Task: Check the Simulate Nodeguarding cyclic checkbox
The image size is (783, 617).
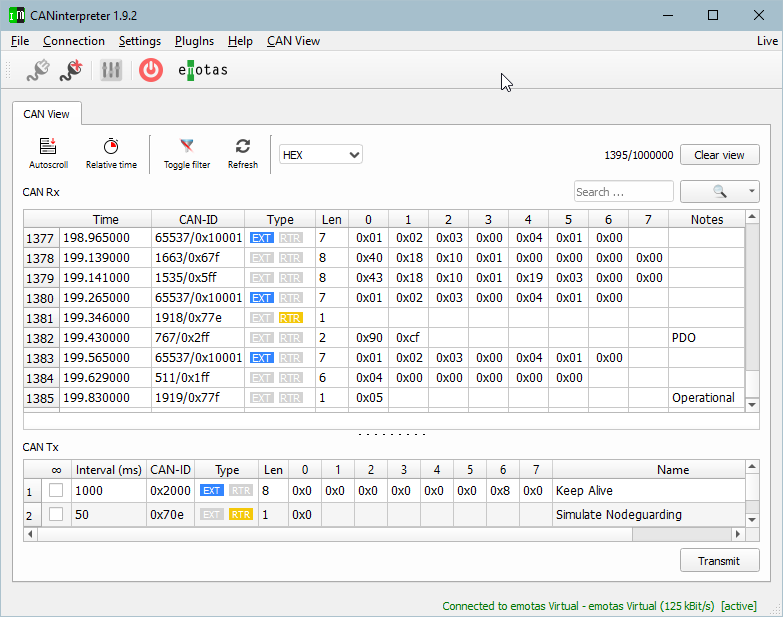Action: 56,515
